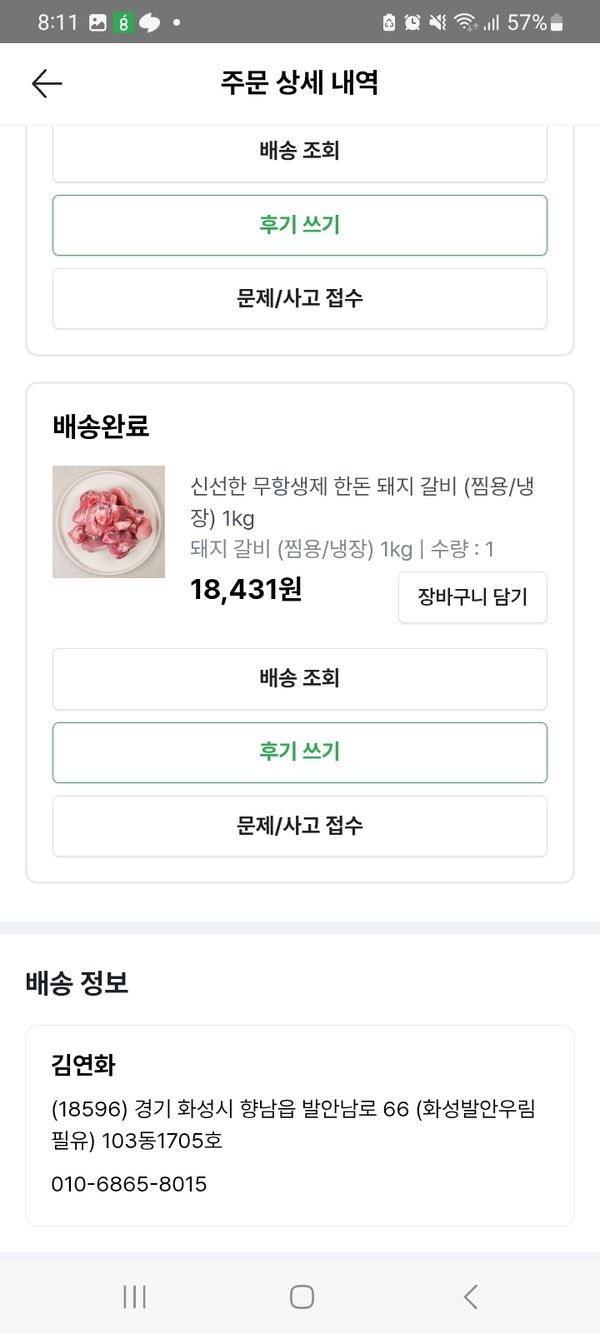Viewport: 600px width, 1333px height.
Task: Write a review with 후기 쓰기 under the pork ribs
Action: [x=300, y=752]
